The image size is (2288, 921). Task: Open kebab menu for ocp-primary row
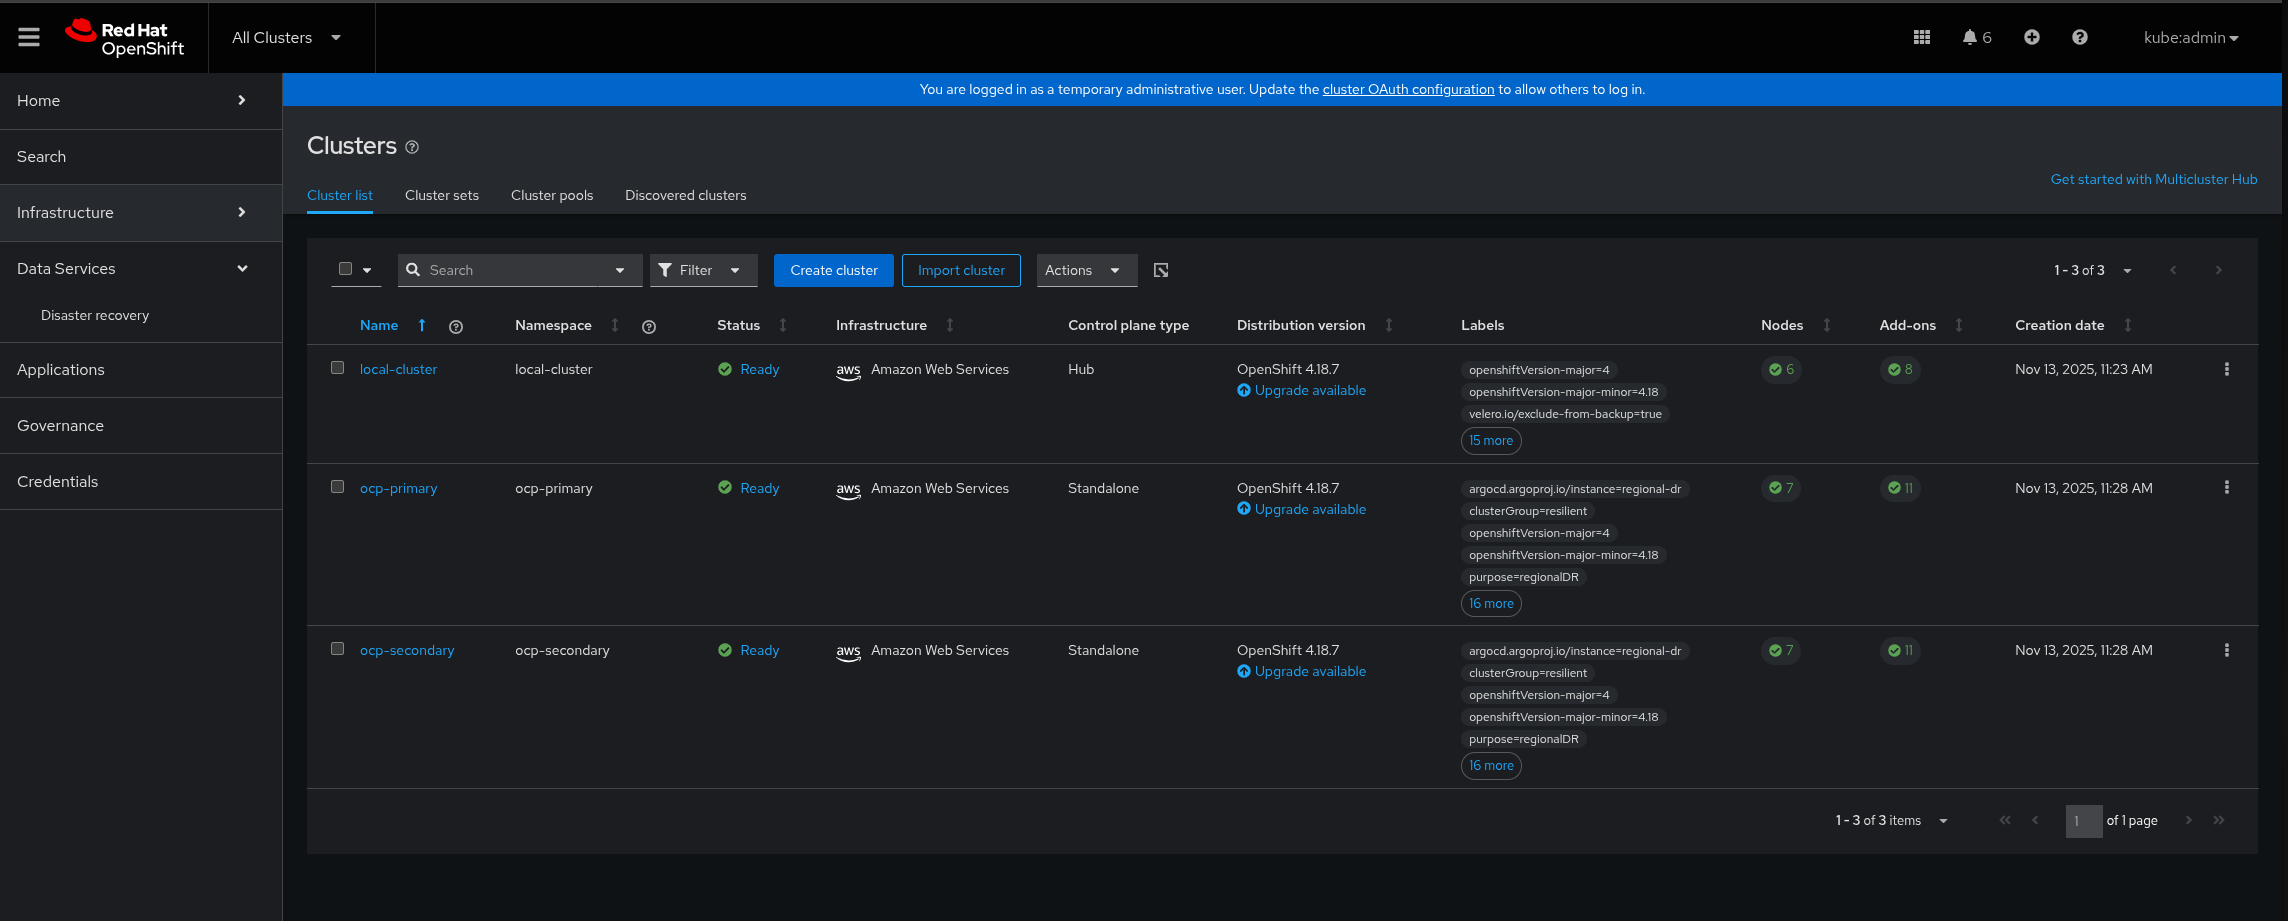coord(2226,488)
